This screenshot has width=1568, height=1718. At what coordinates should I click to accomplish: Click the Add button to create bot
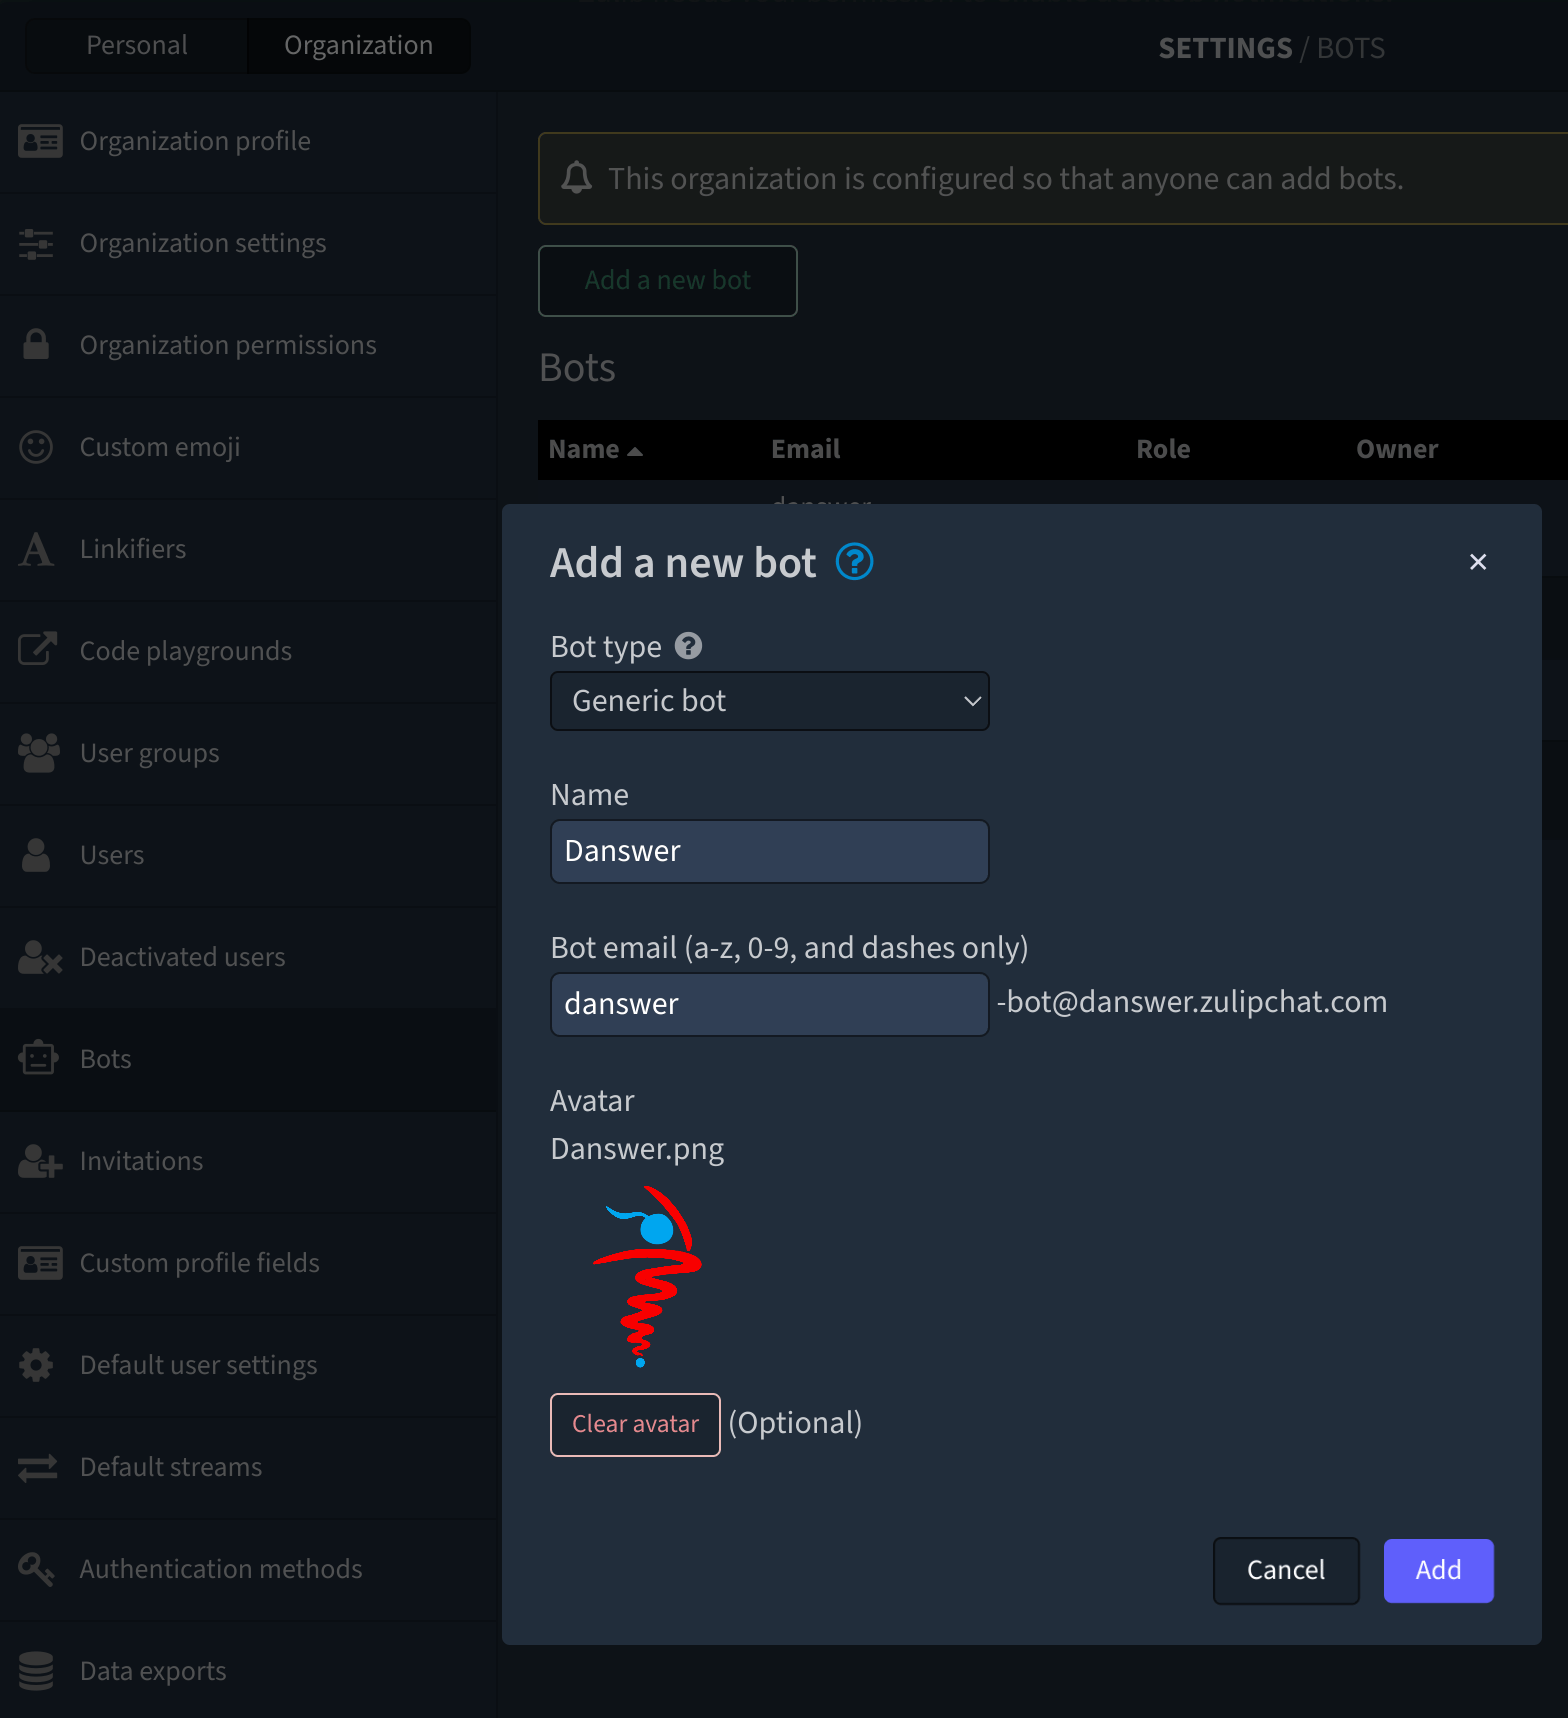click(1438, 1570)
